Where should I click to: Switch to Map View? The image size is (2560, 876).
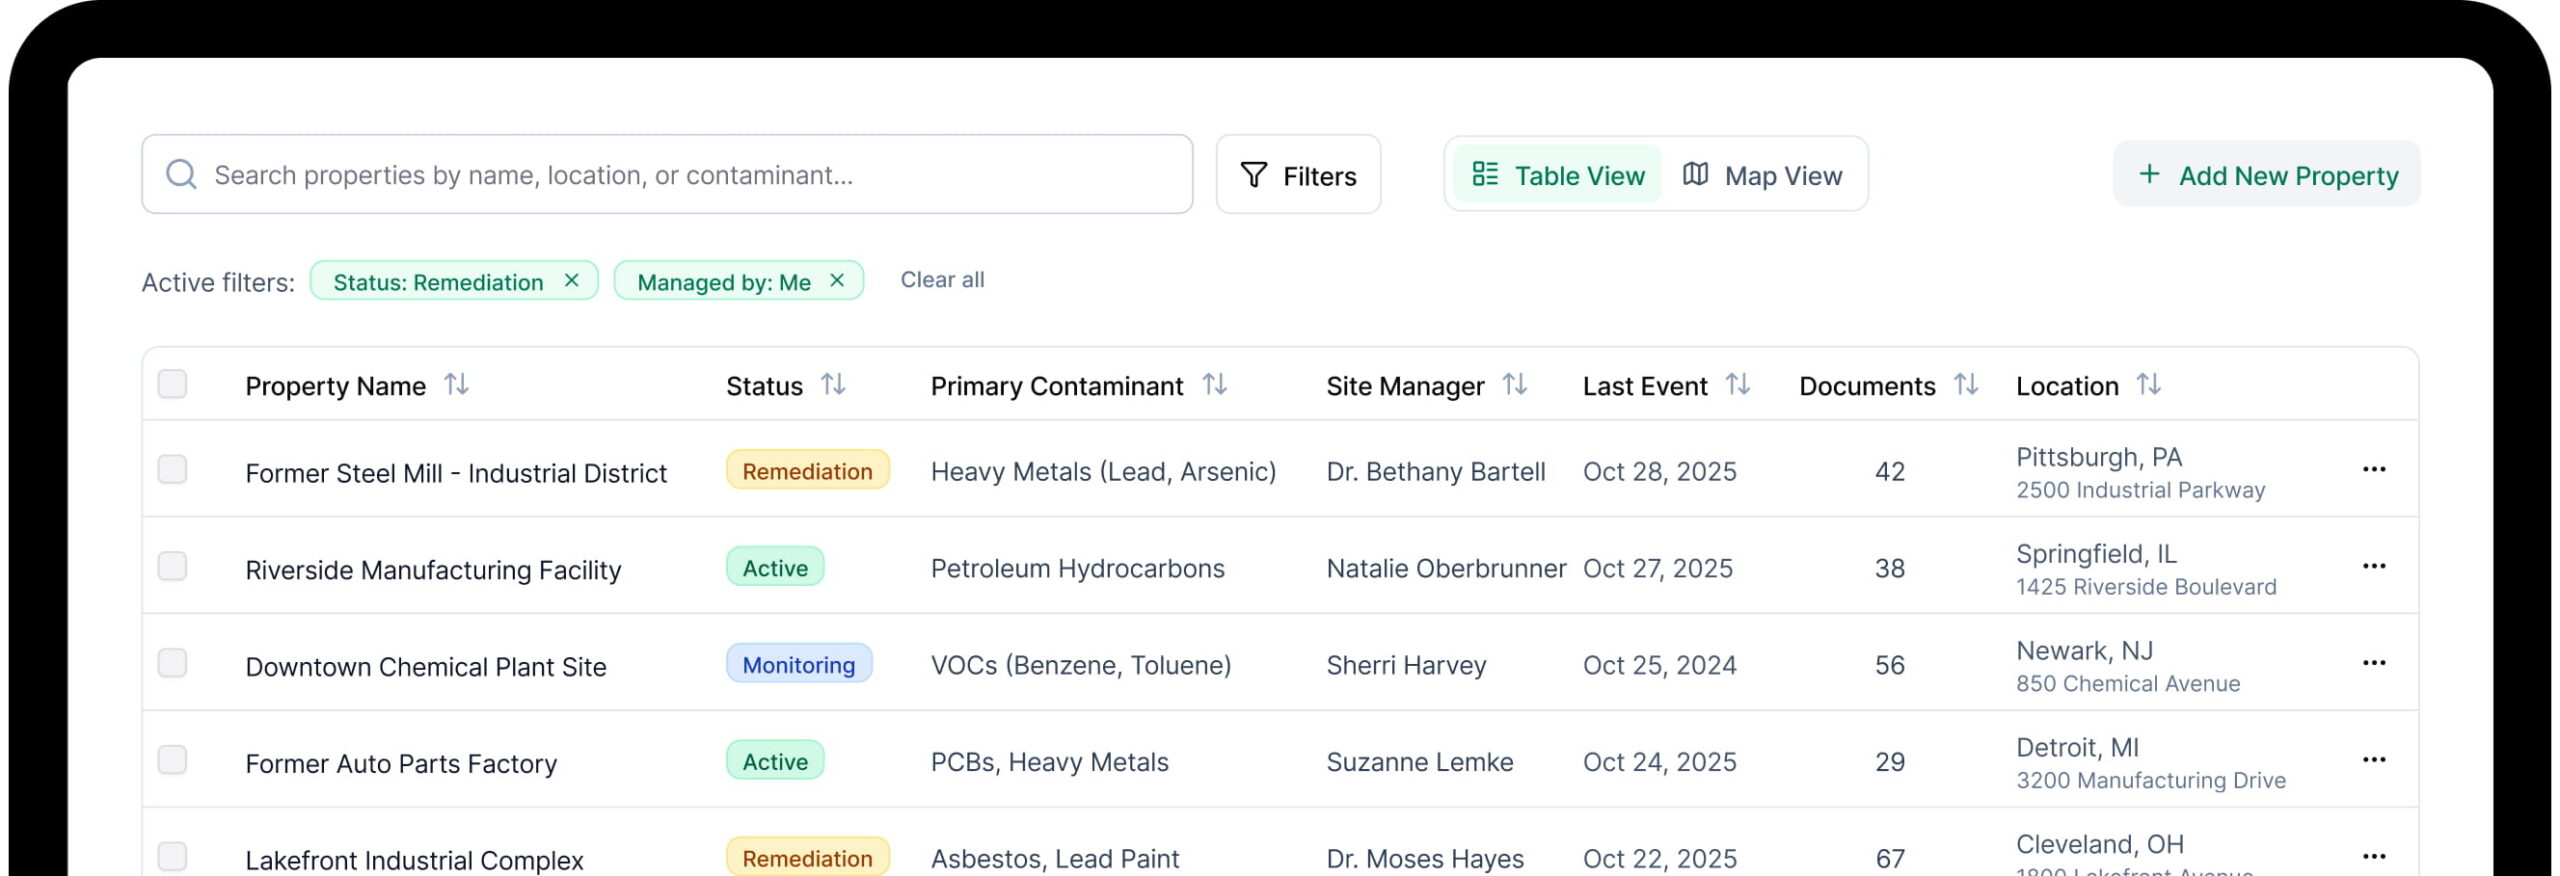pos(1762,175)
